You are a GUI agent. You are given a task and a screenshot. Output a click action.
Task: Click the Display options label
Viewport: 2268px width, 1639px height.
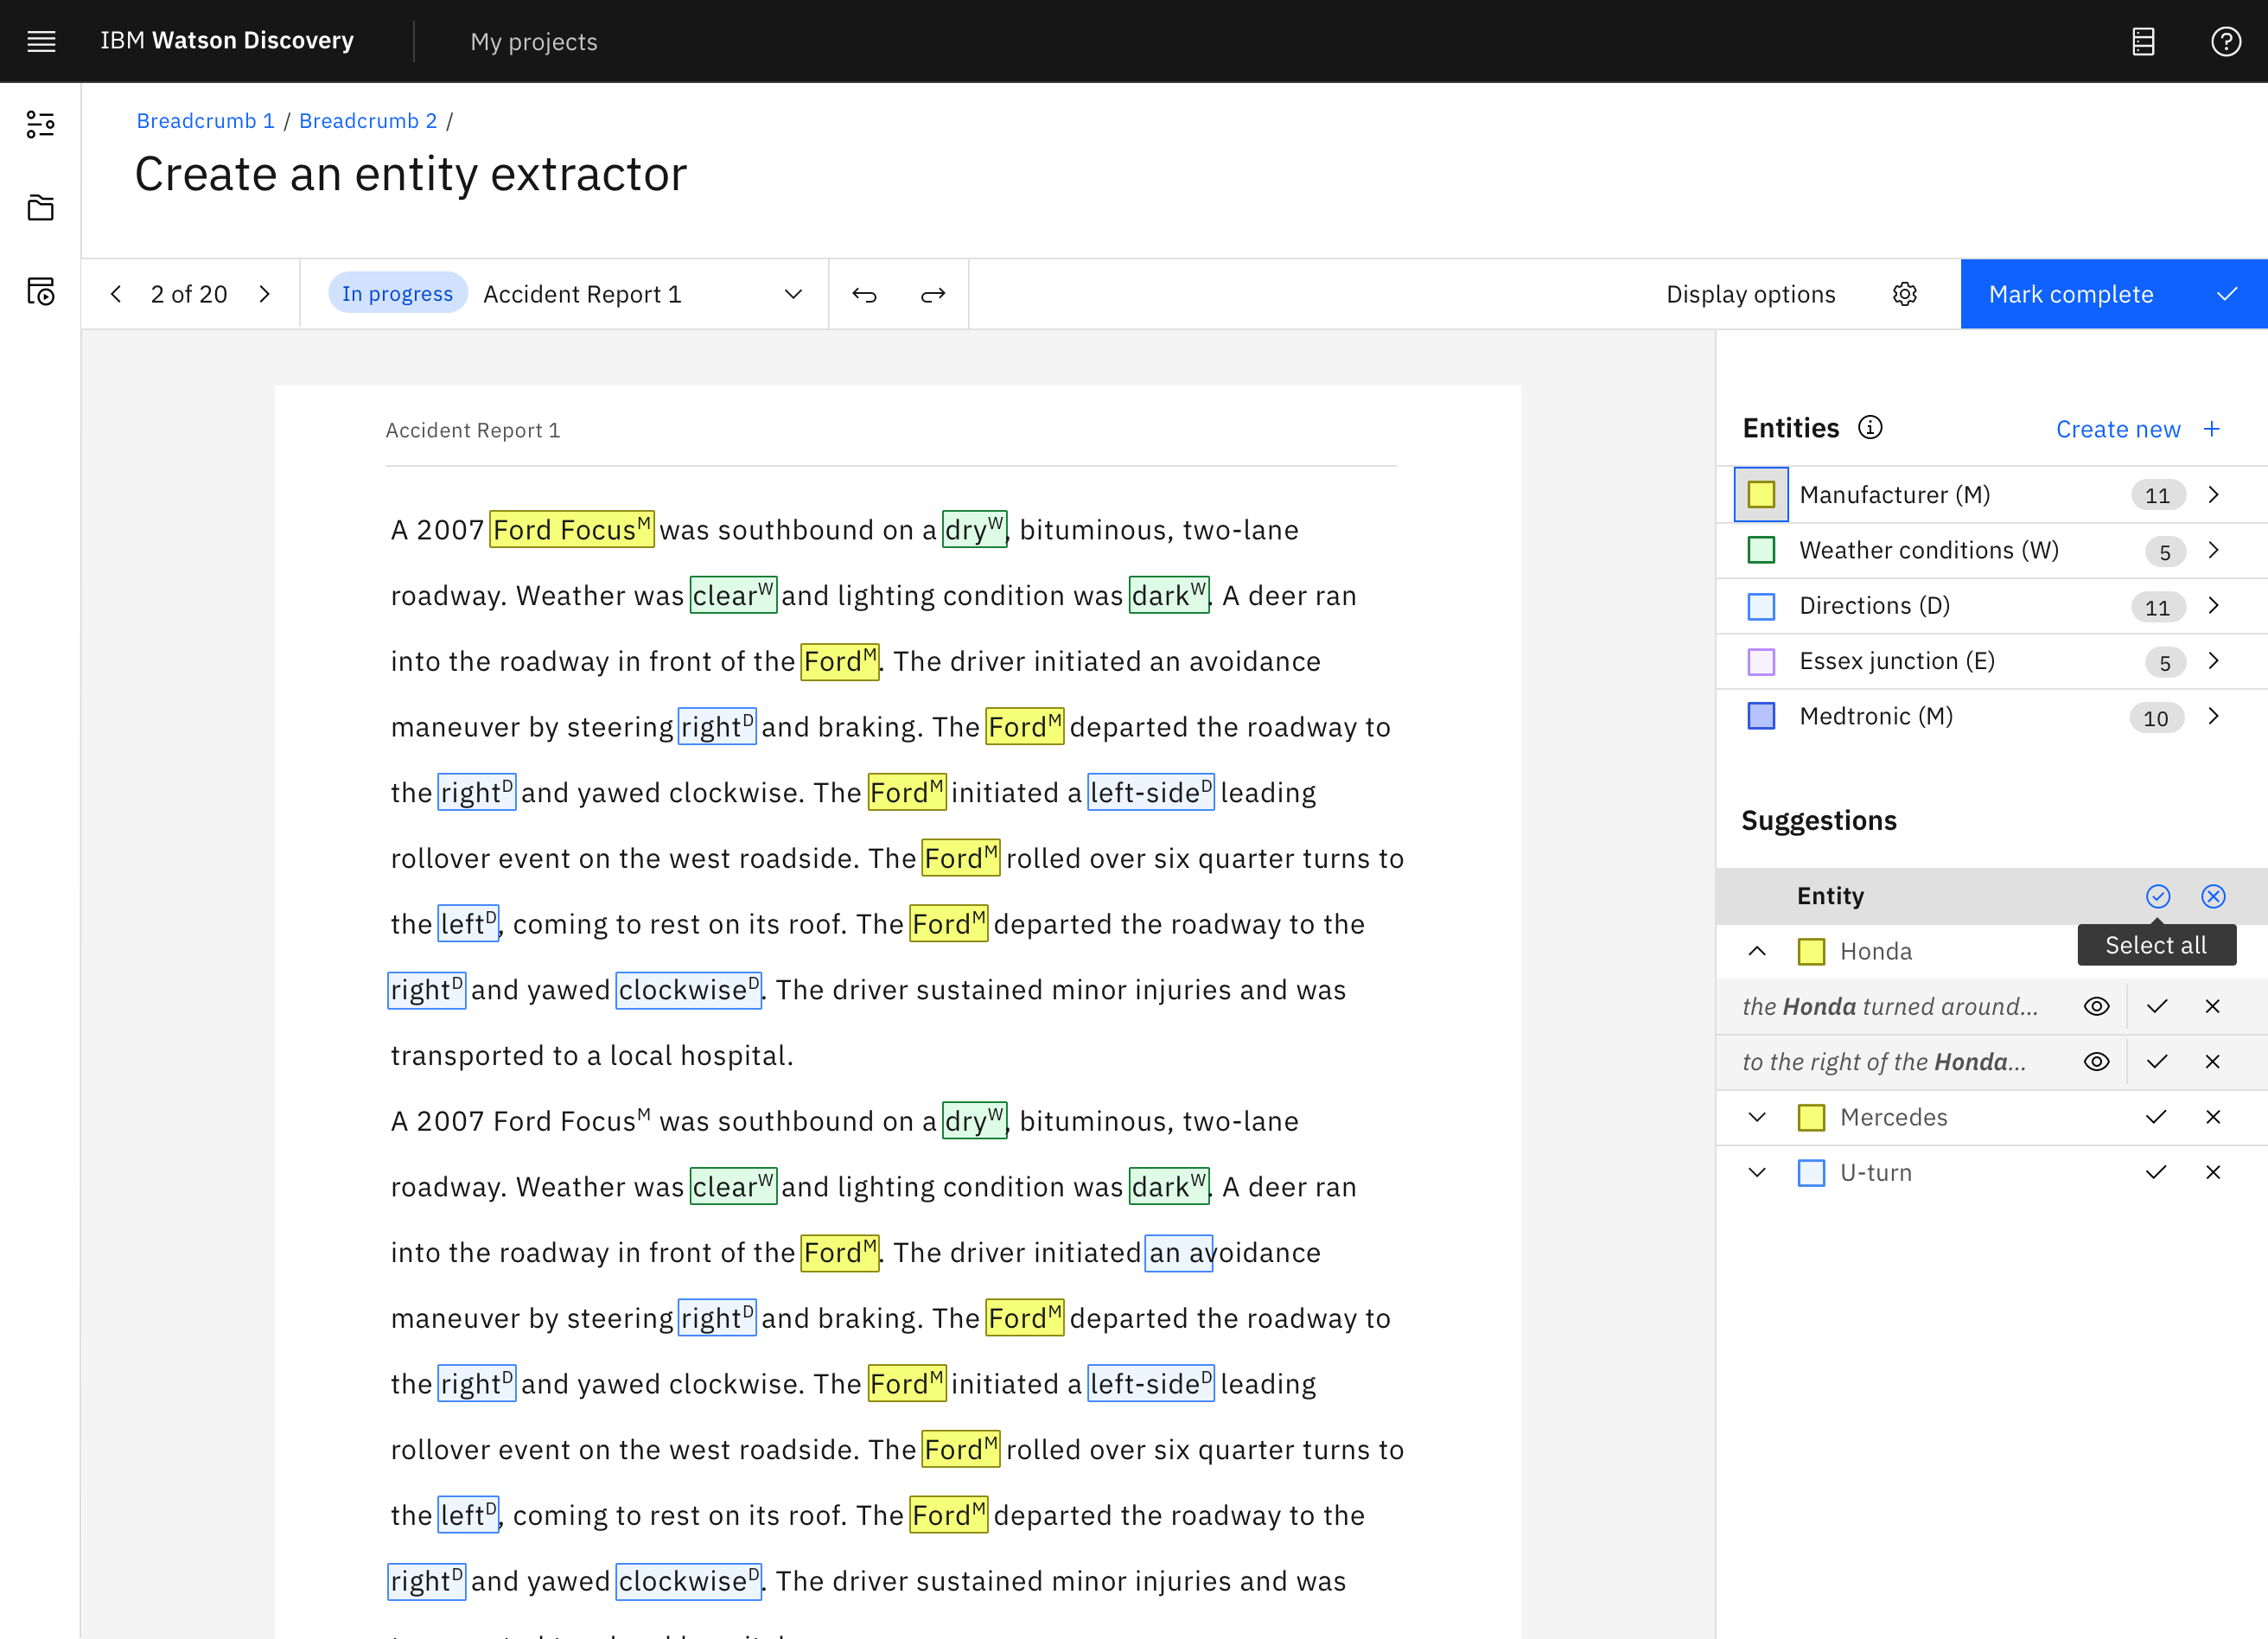1750,294
